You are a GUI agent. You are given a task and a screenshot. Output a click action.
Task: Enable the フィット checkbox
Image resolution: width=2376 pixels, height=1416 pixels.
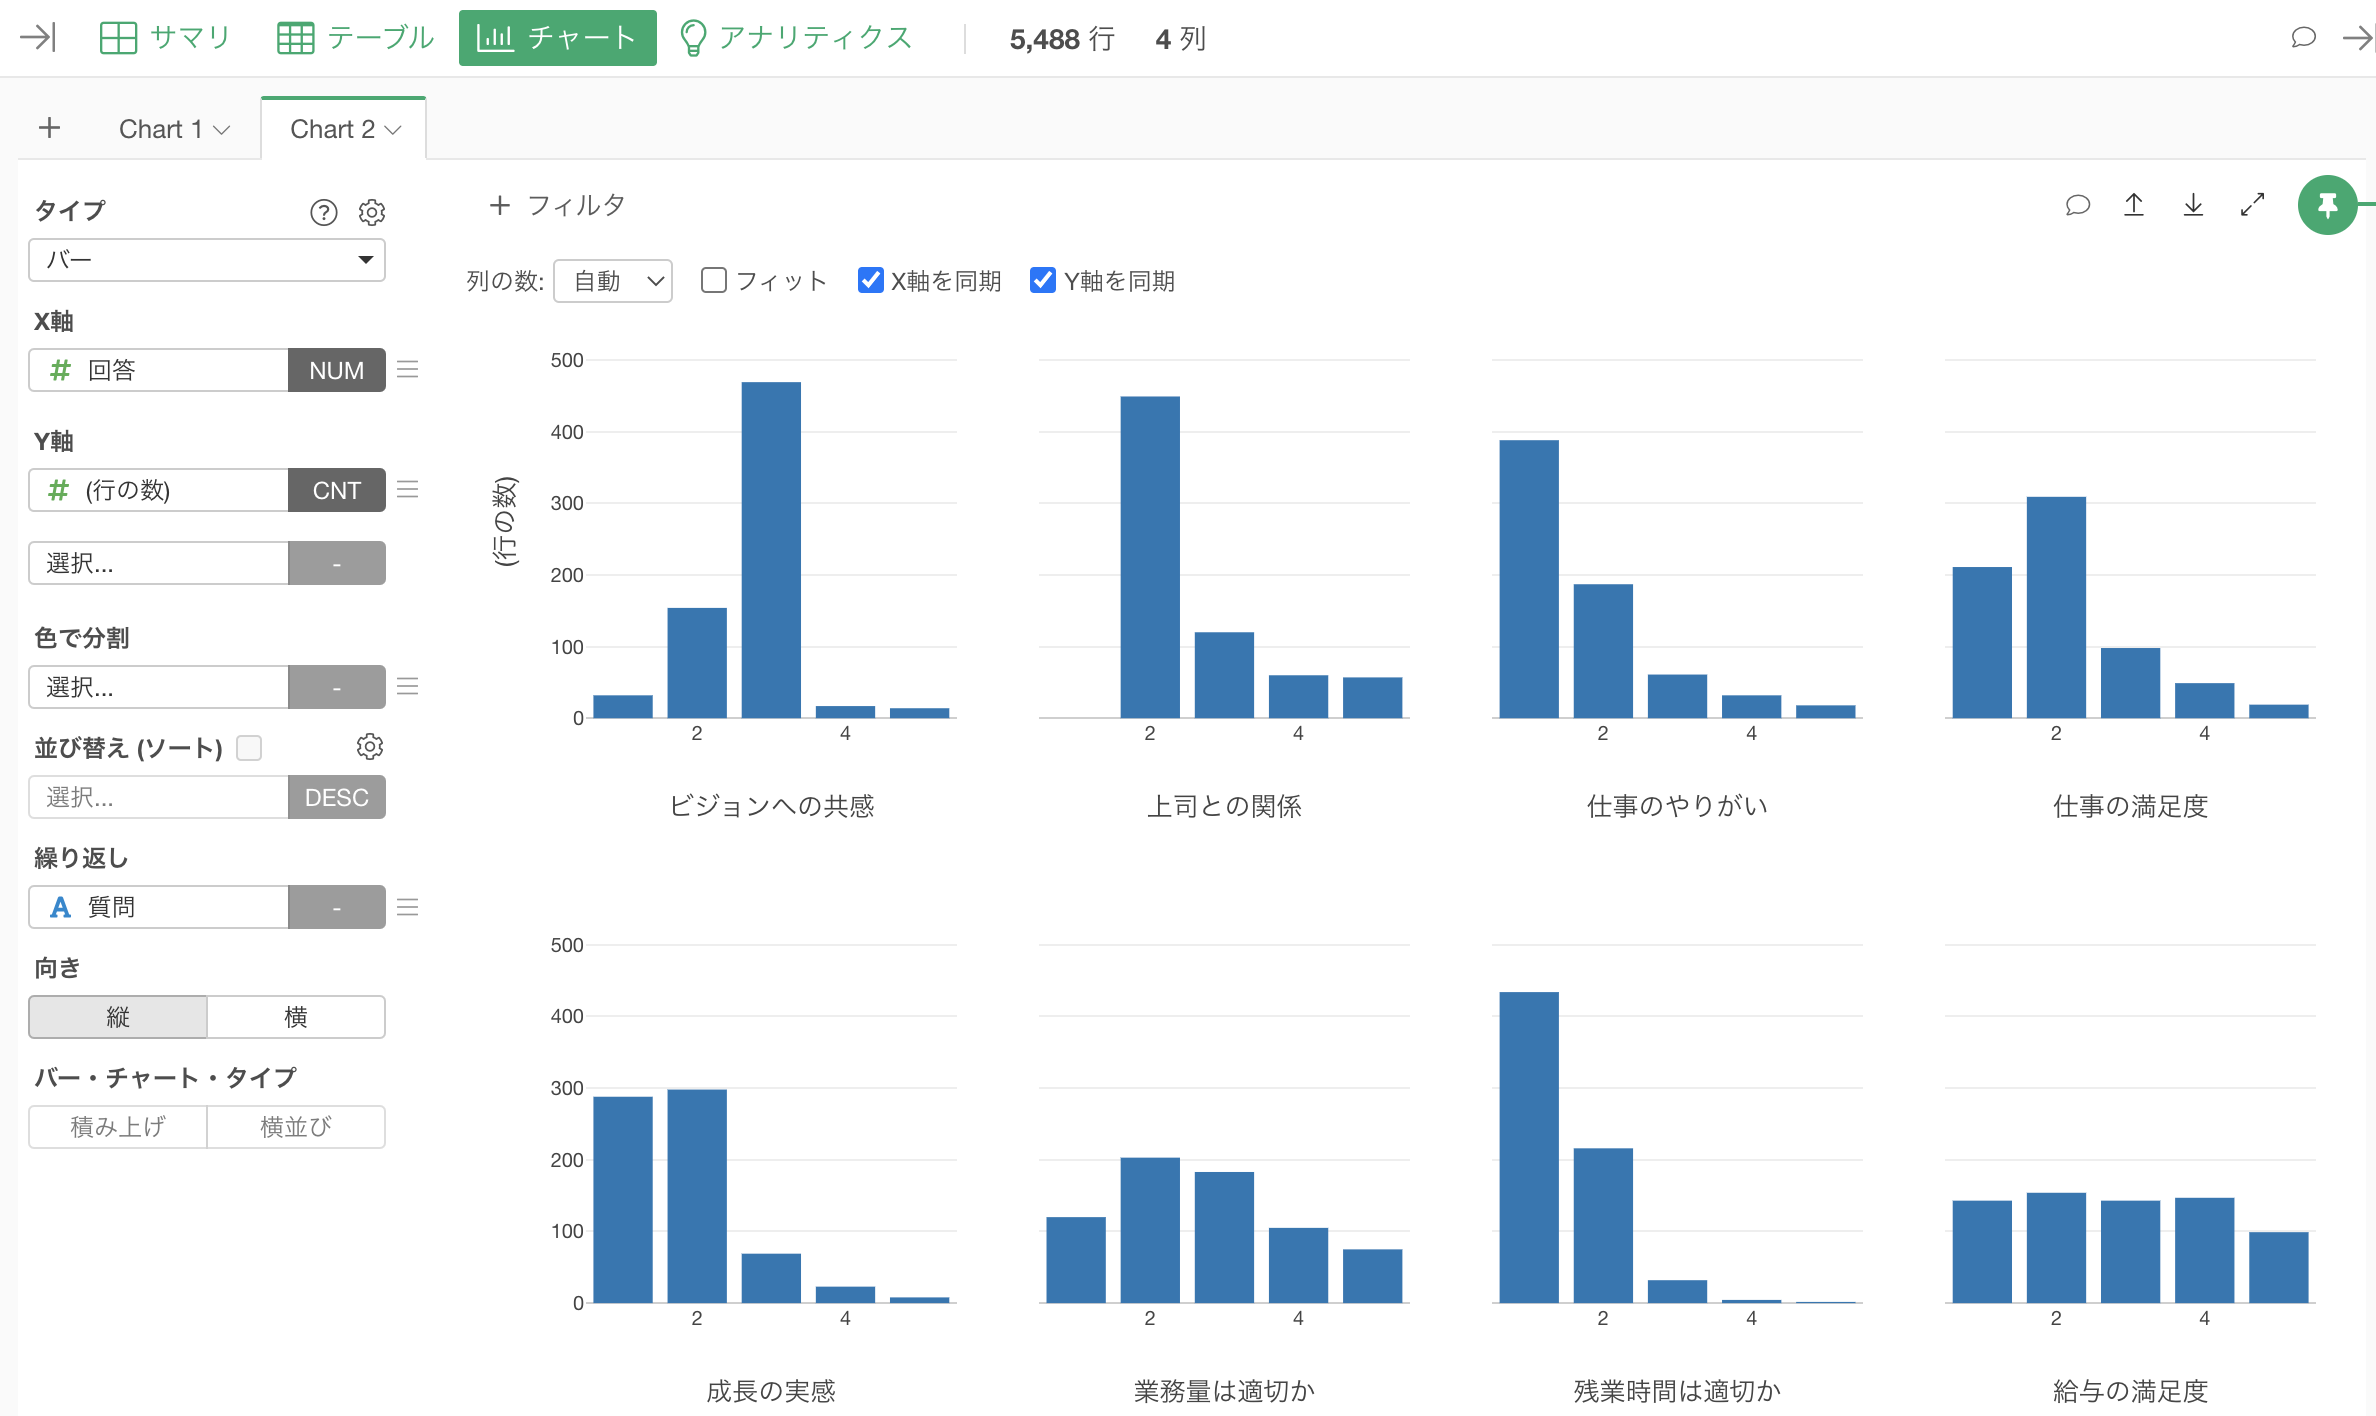(x=714, y=281)
